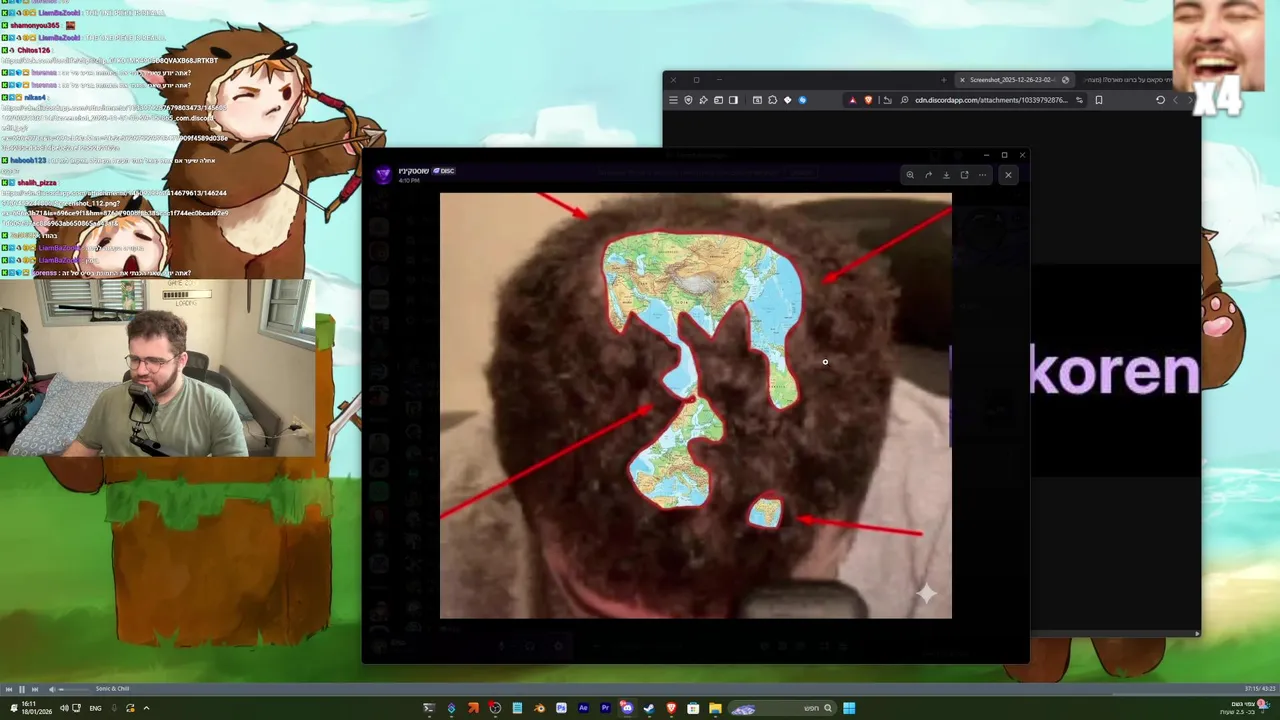The image size is (1280, 720).
Task: Open system volume tray icon
Action: point(65,708)
